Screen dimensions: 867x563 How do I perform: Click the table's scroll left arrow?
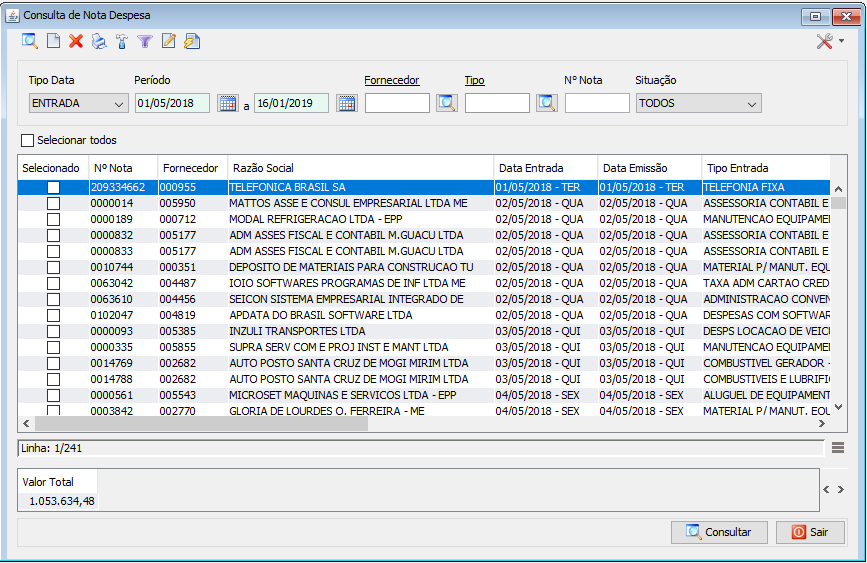point(26,424)
